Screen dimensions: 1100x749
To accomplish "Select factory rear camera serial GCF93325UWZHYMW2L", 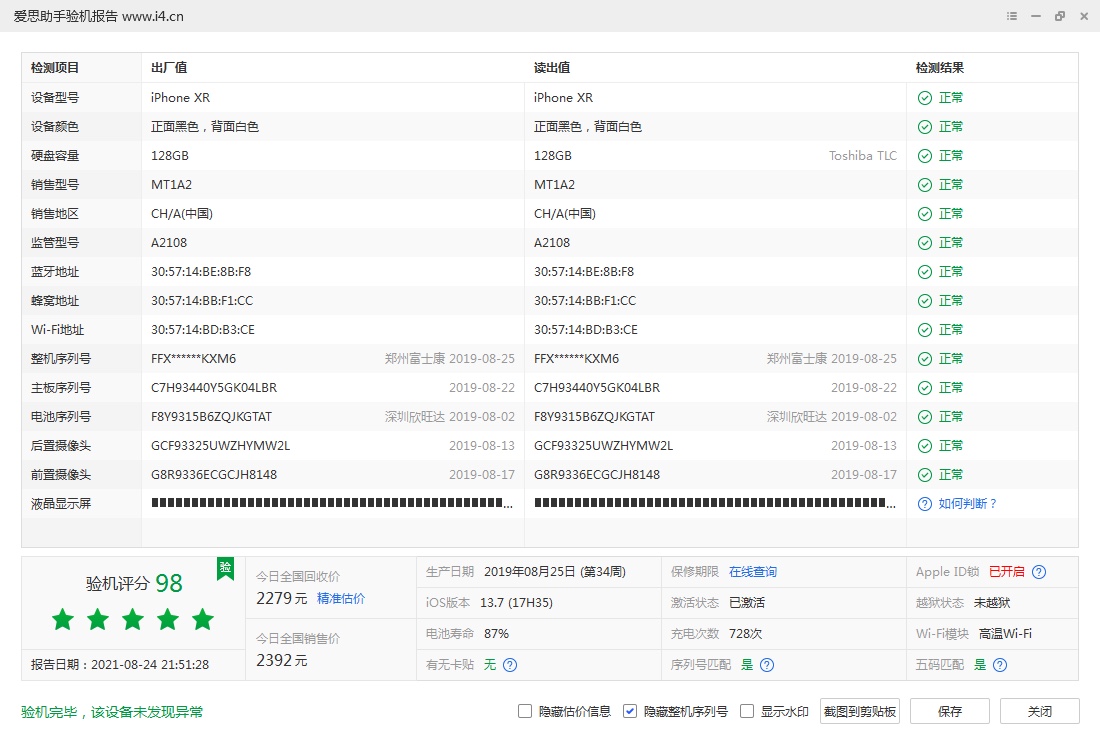I will pos(220,445).
